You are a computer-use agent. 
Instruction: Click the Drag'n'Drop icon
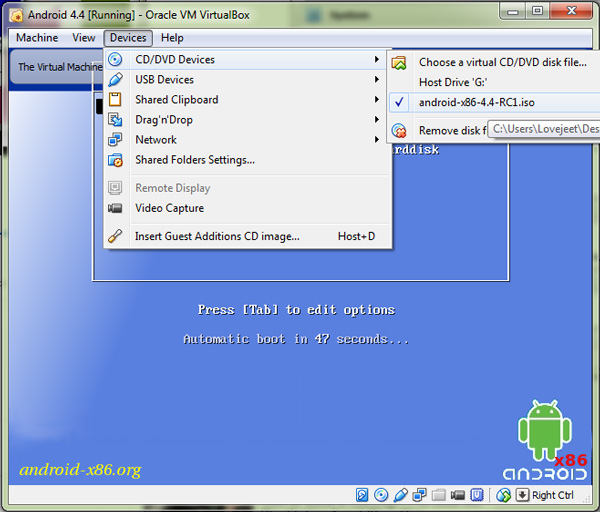[x=115, y=120]
